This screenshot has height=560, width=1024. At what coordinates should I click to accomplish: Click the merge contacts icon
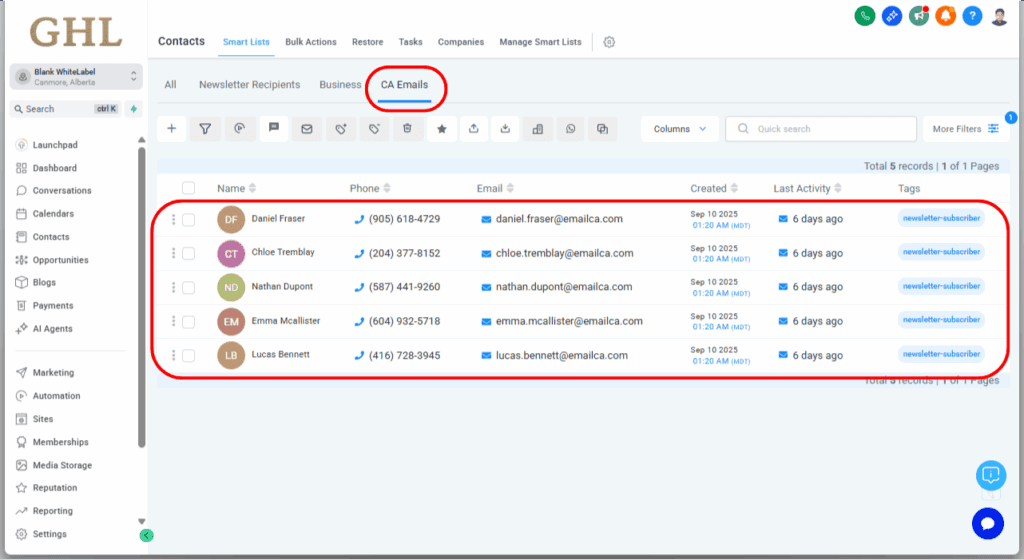[x=603, y=129]
